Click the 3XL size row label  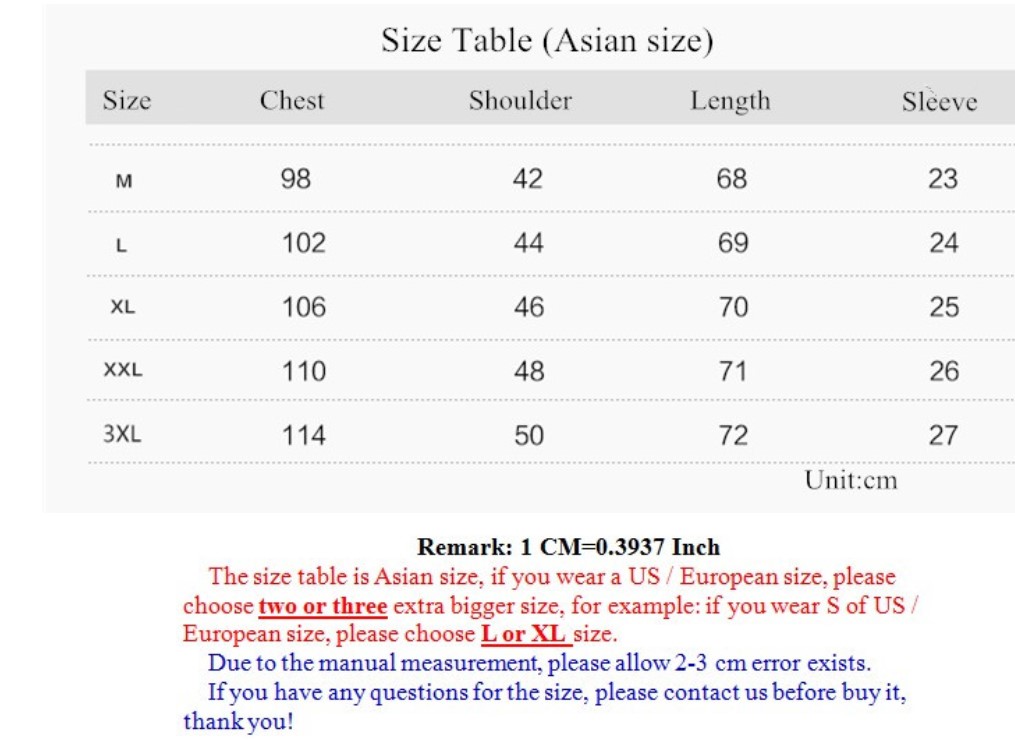[x=122, y=435]
